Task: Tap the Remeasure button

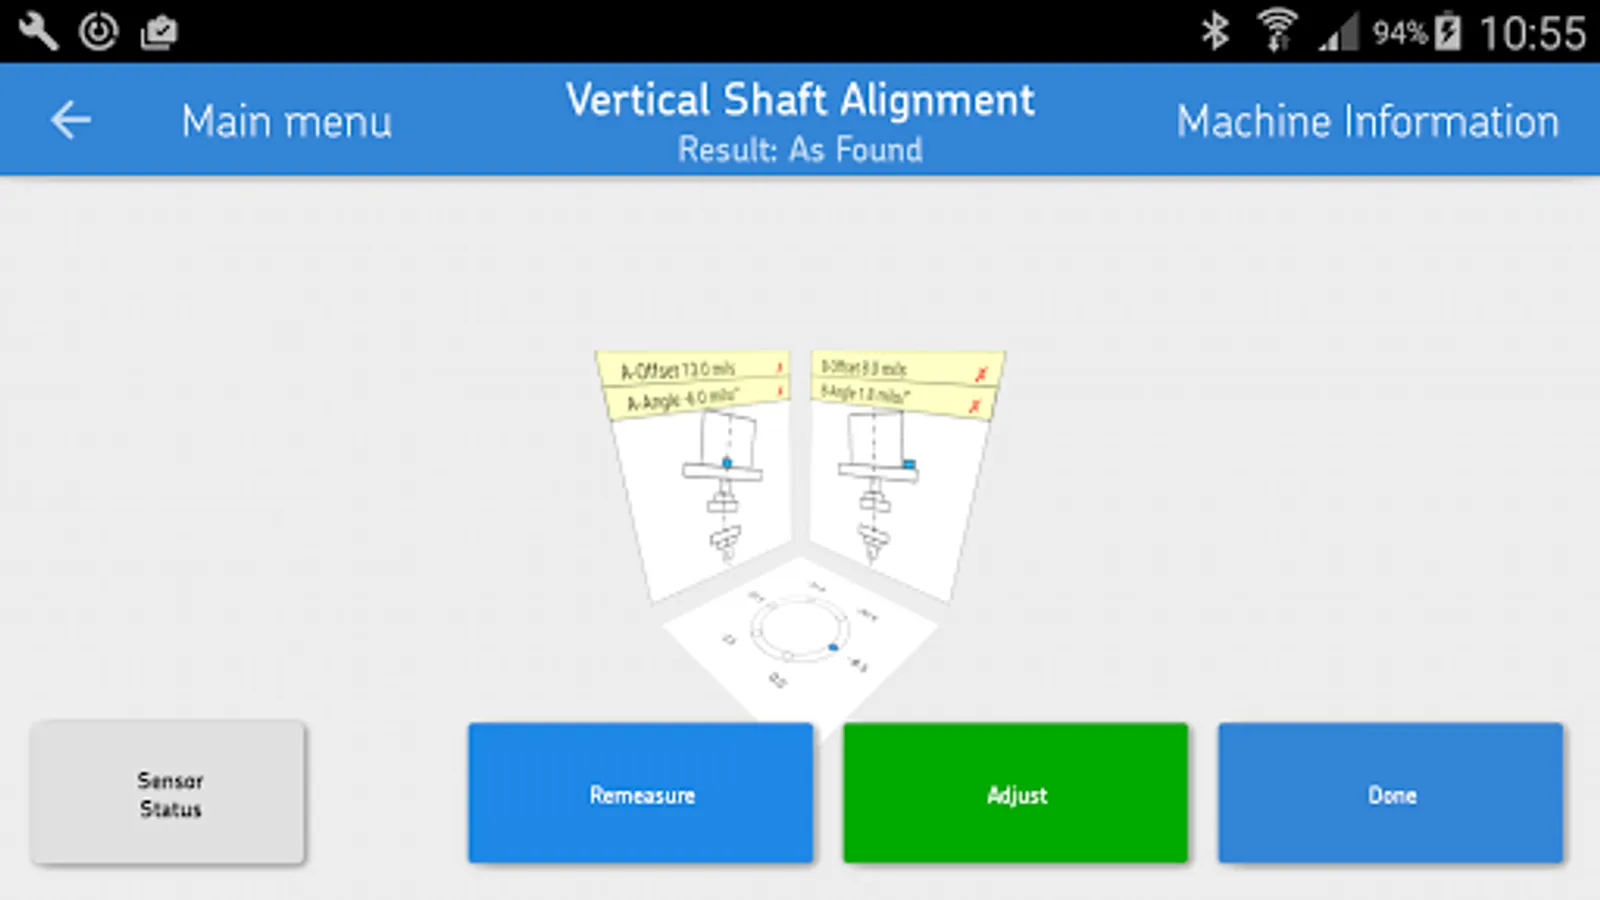Action: (641, 793)
